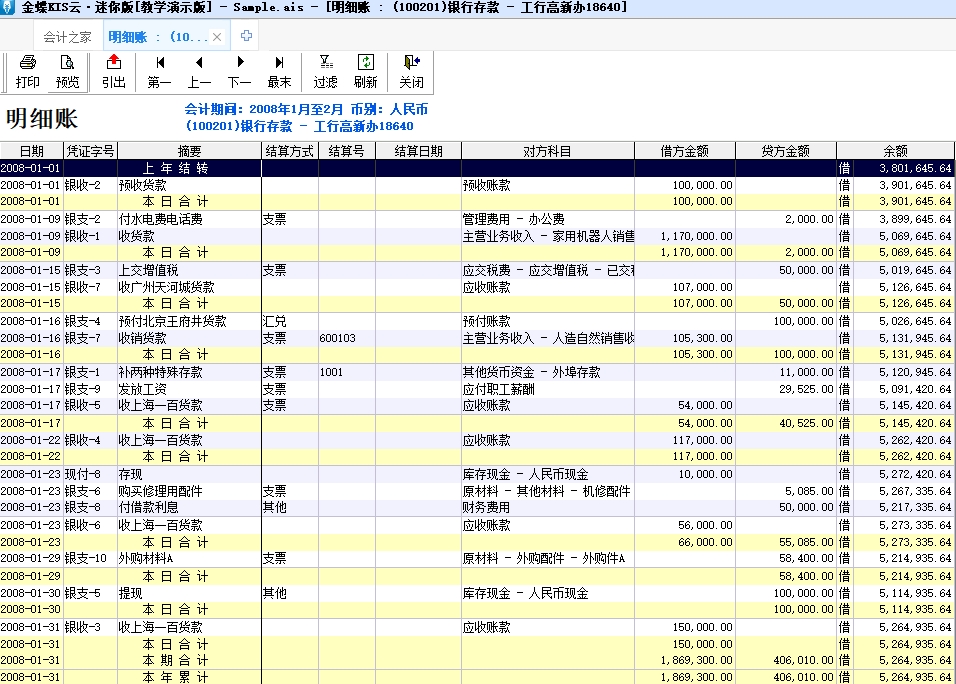This screenshot has height=684, width=956.
Task: Select the 上年结转 row
Action: pos(477,168)
